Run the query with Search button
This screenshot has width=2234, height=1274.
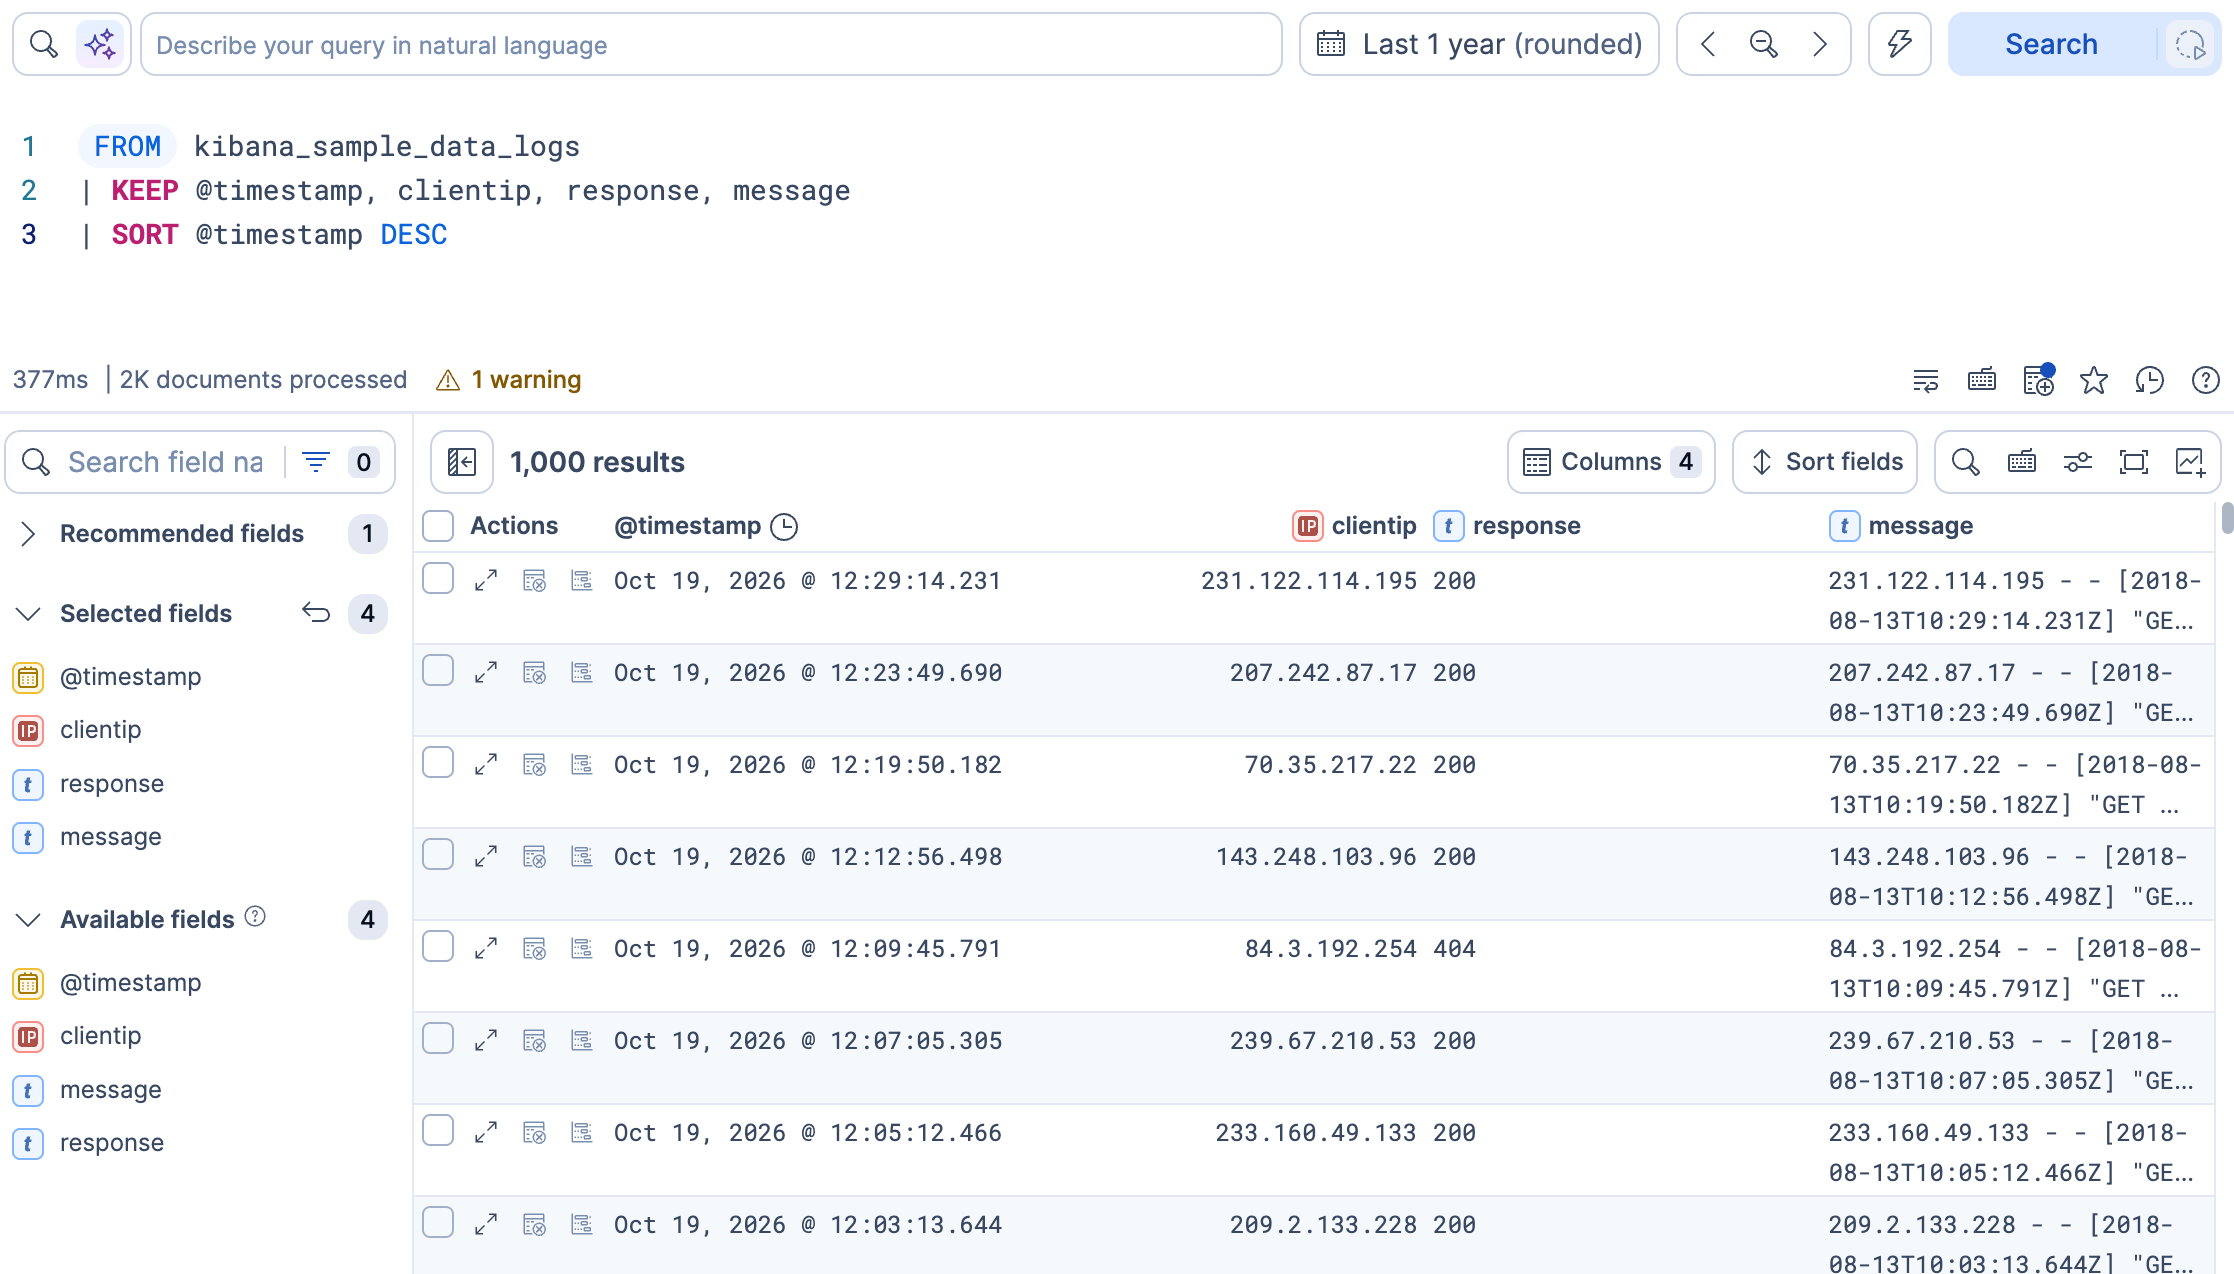(x=2052, y=44)
